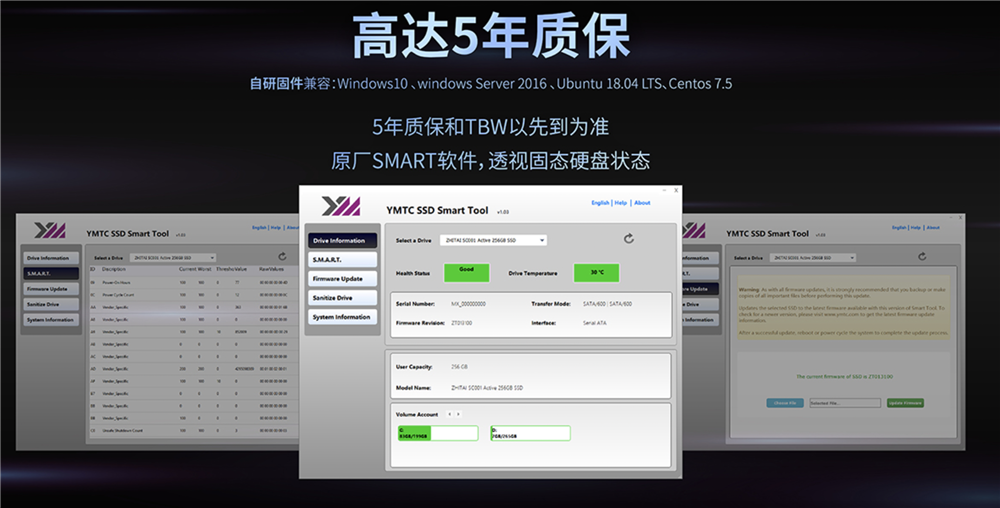Click the User Capacity value 256 GB

459,367
